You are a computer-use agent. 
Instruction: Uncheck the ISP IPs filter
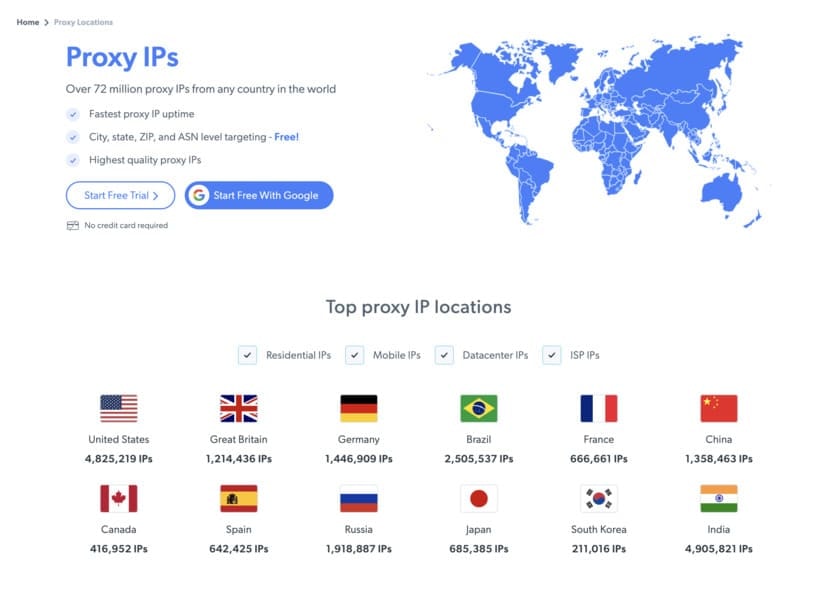pos(551,355)
